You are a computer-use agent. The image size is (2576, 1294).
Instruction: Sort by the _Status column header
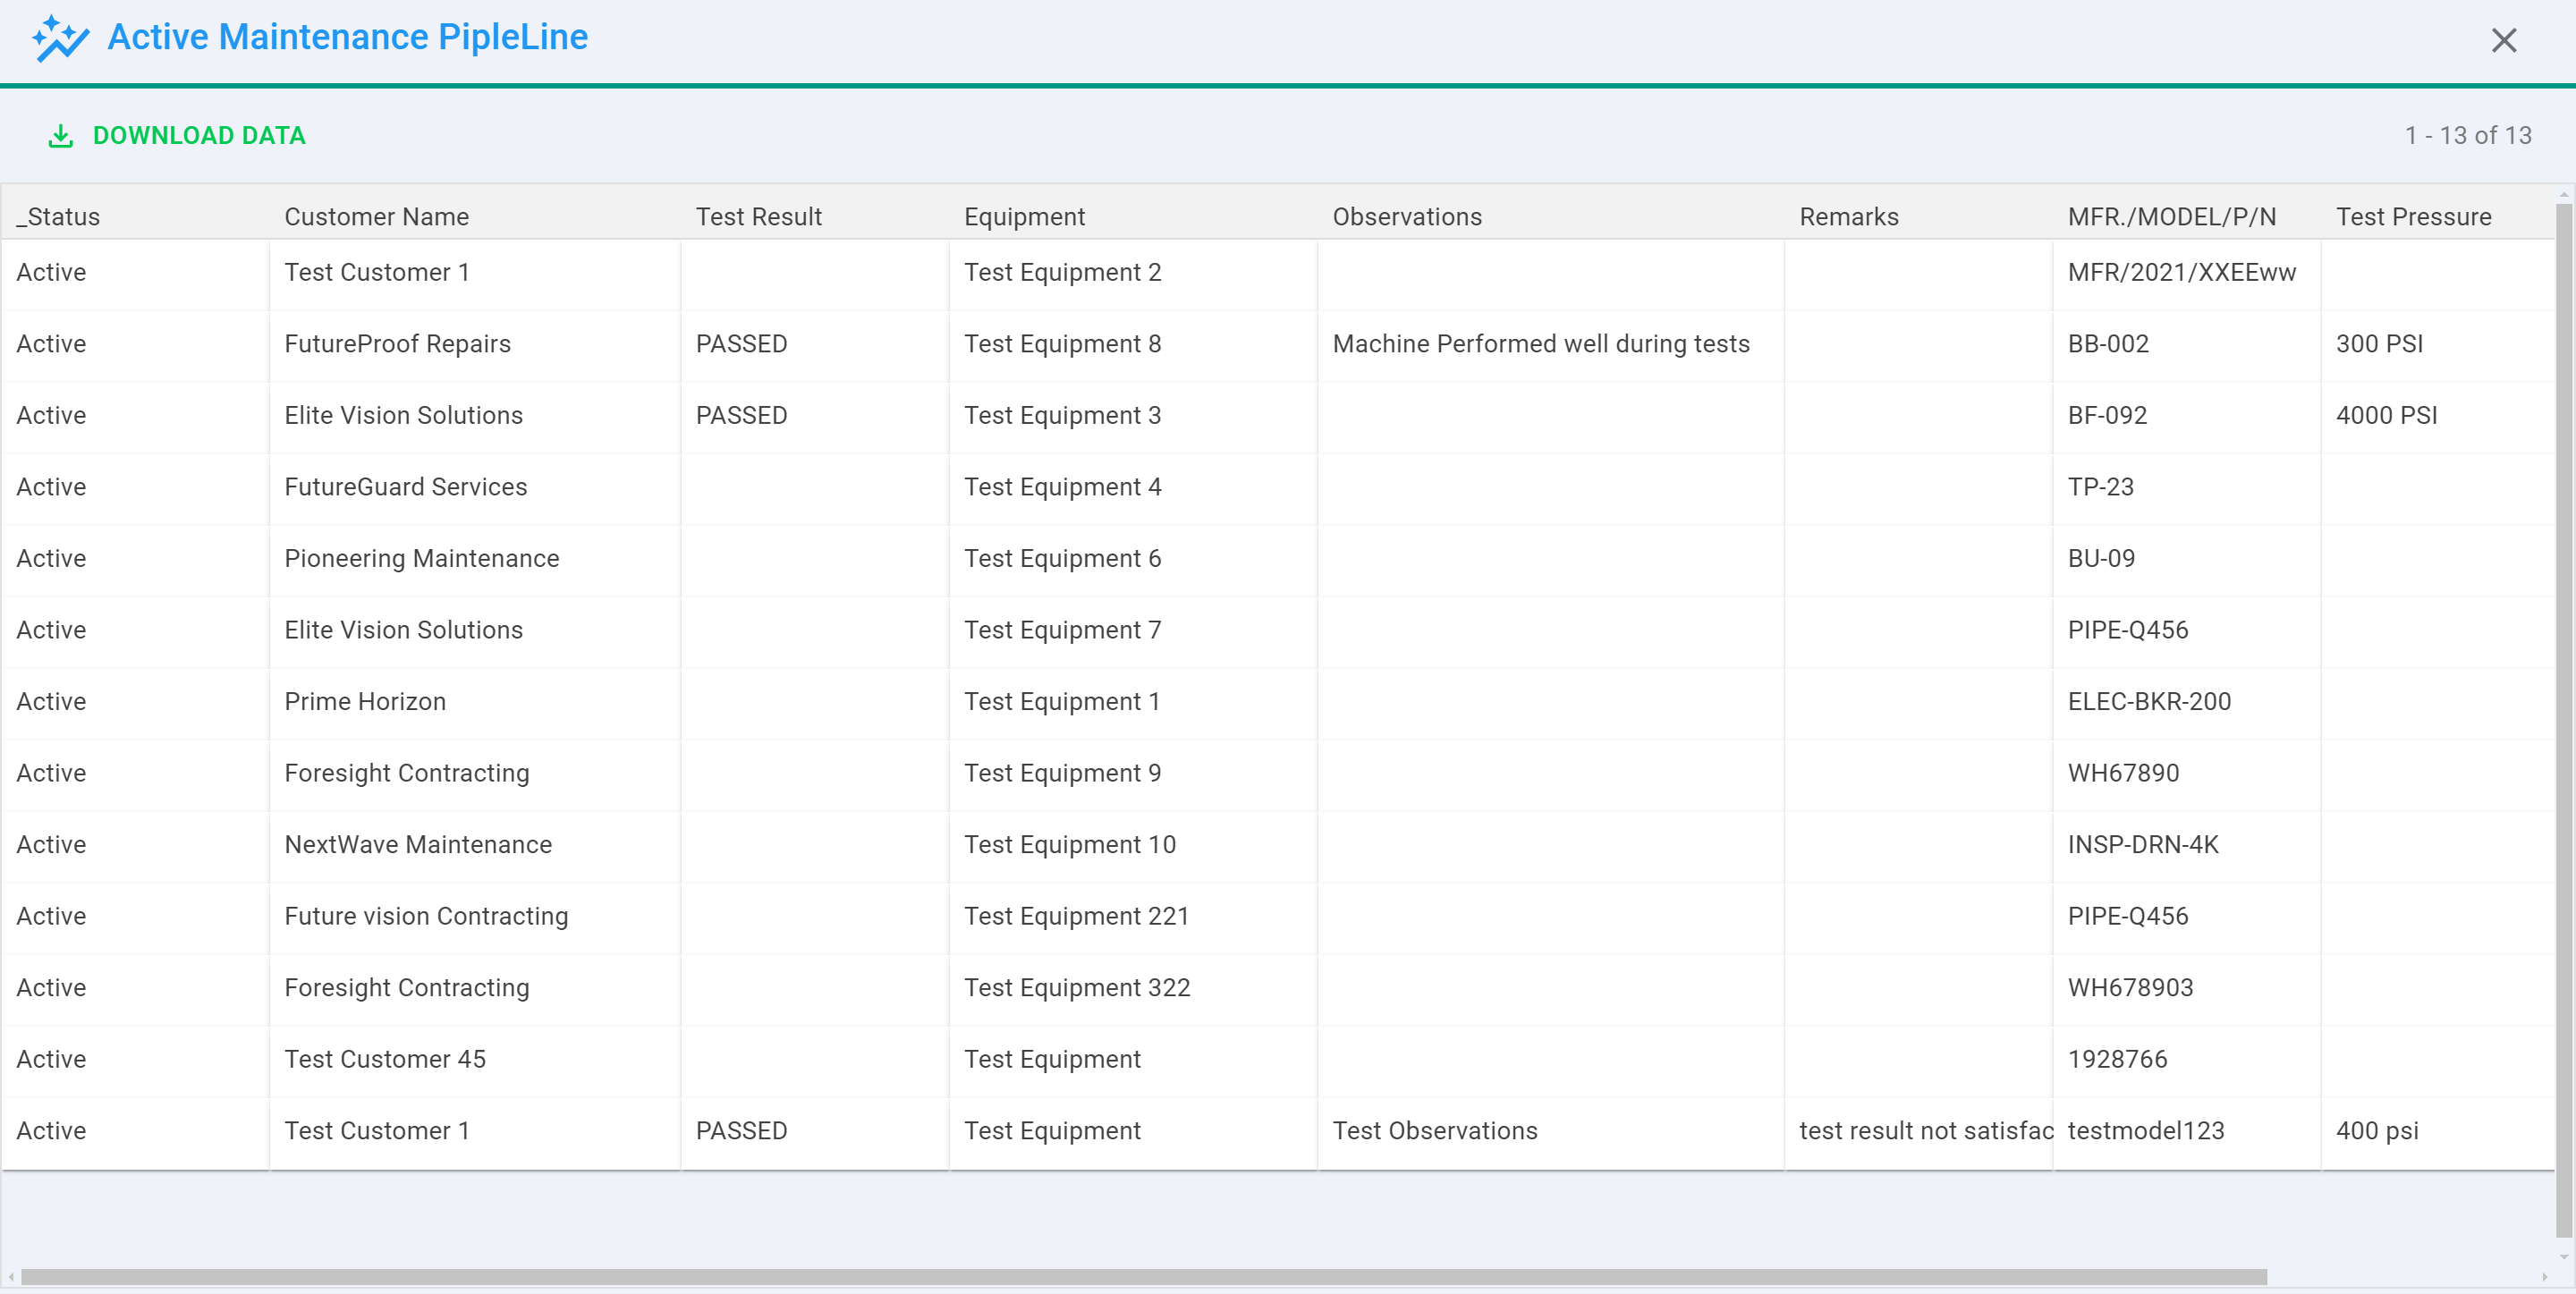58,217
